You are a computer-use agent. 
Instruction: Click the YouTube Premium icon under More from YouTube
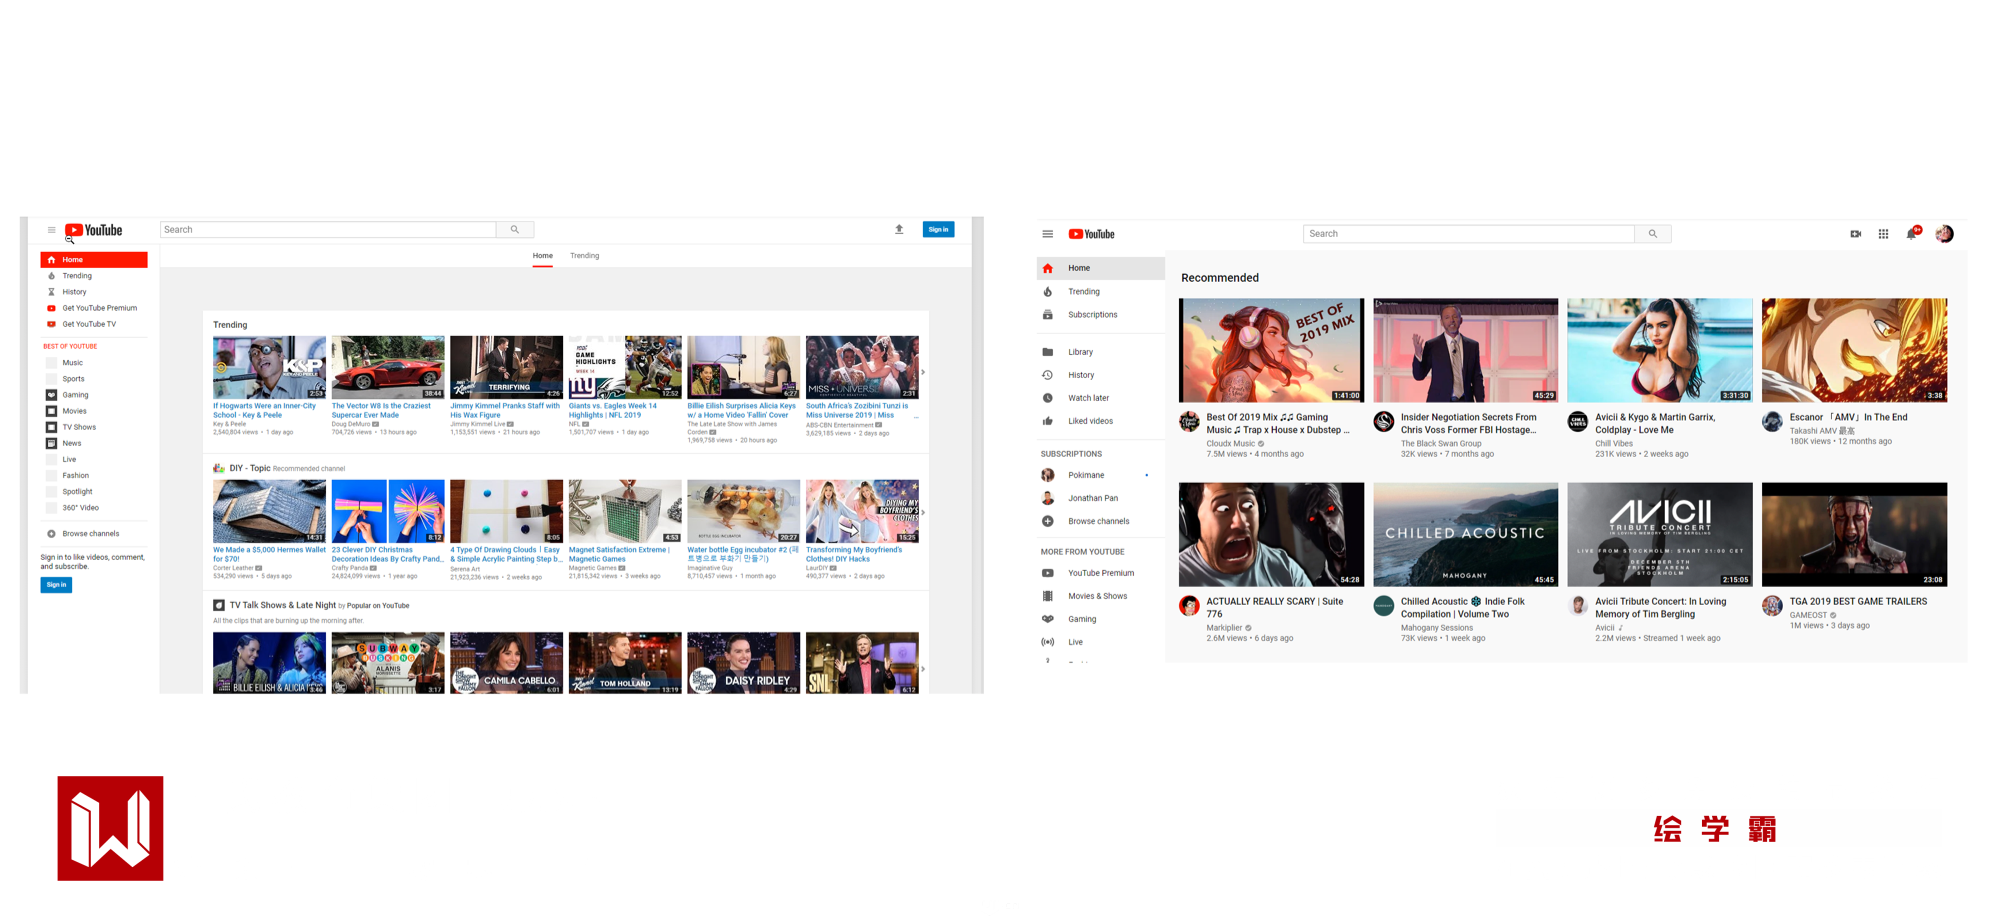pos(1048,573)
